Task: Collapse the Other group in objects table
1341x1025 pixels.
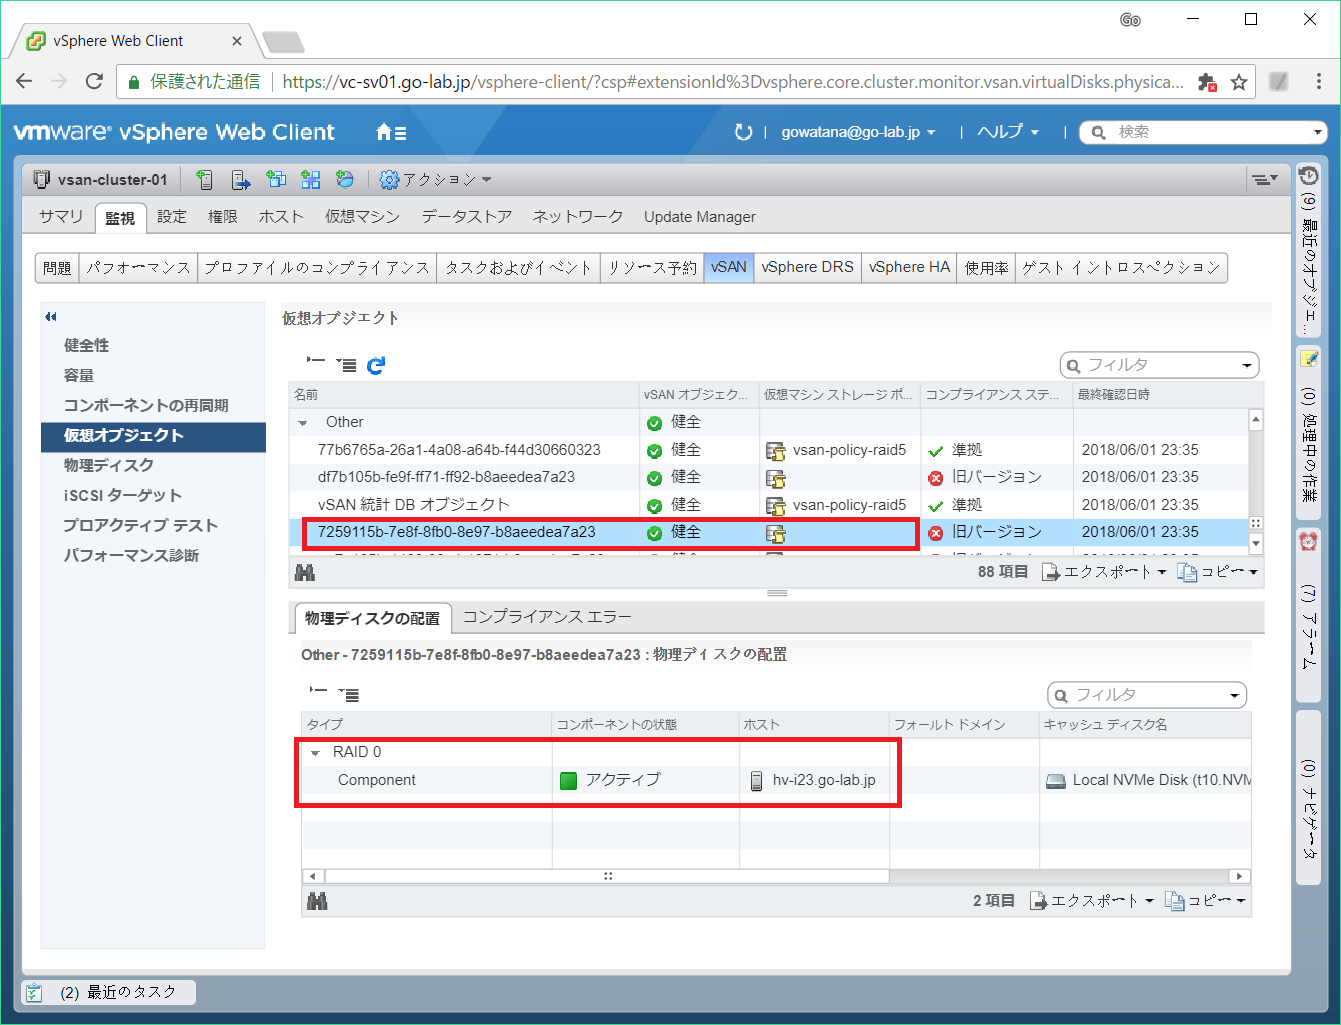Action: click(303, 423)
